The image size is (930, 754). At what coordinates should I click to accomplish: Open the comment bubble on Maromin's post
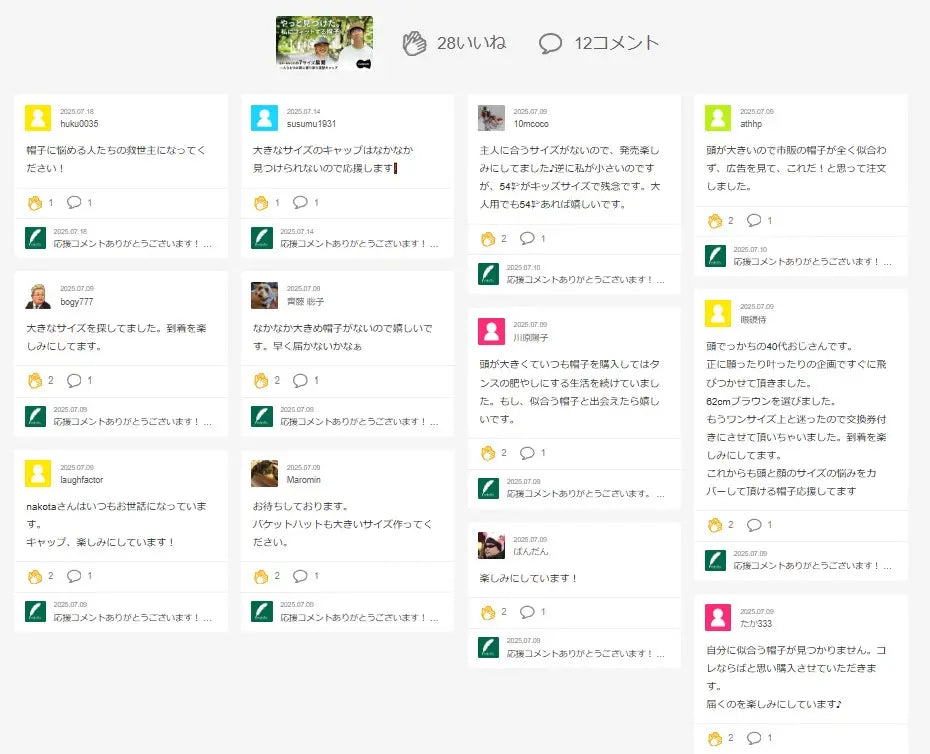(x=300, y=576)
